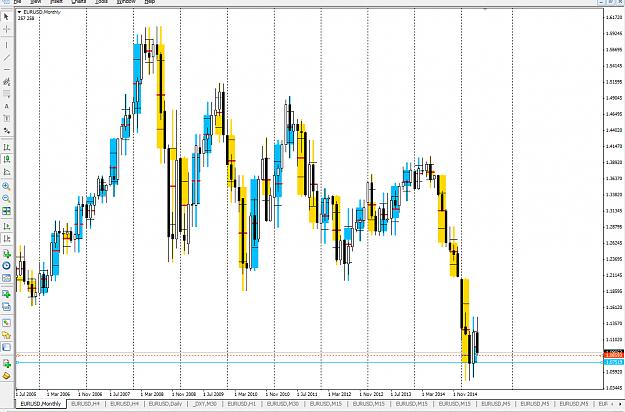Select the trendline drawing tool
The height and width of the screenshot is (412, 625).
(6, 58)
